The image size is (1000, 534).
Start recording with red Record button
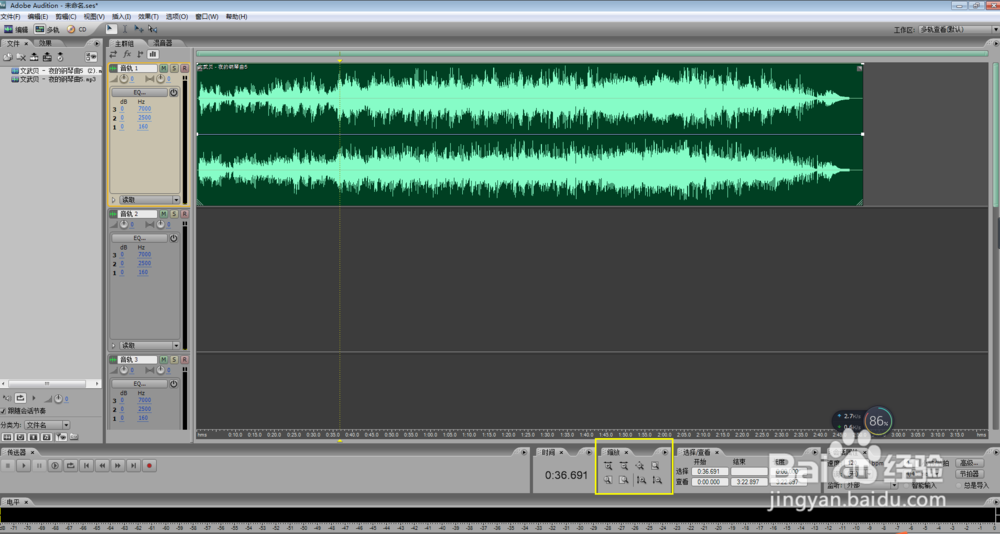click(149, 466)
